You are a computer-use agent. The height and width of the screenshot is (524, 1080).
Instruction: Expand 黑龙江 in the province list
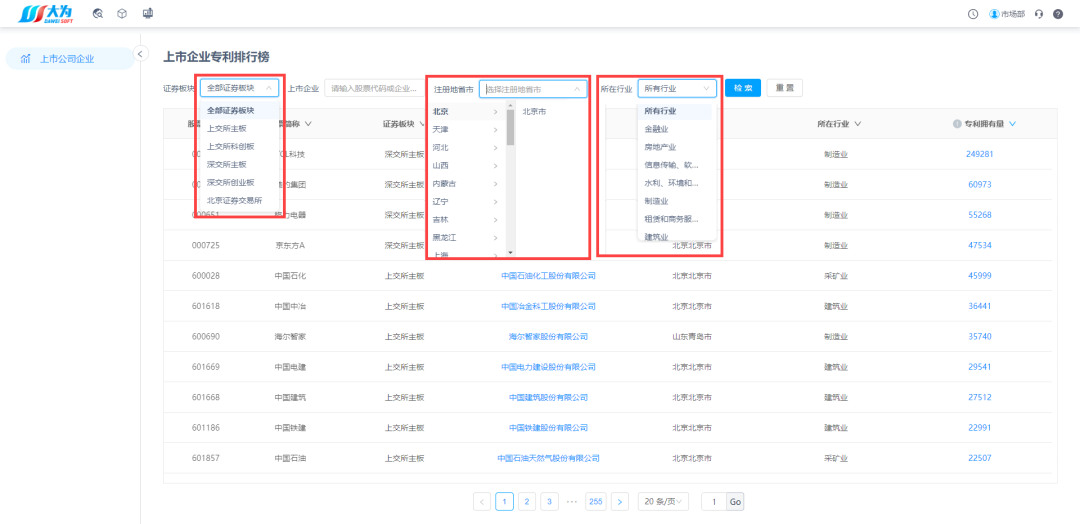coord(466,238)
